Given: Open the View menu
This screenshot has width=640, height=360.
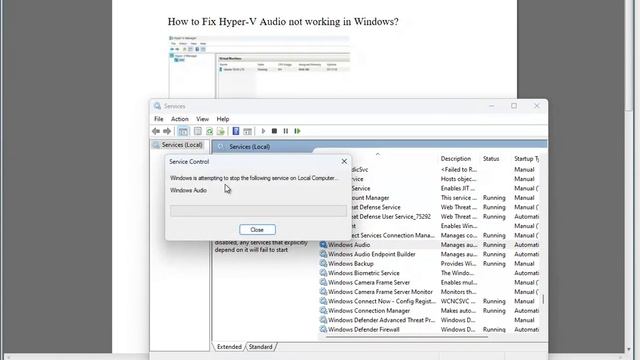Looking at the screenshot, I should pos(202,119).
